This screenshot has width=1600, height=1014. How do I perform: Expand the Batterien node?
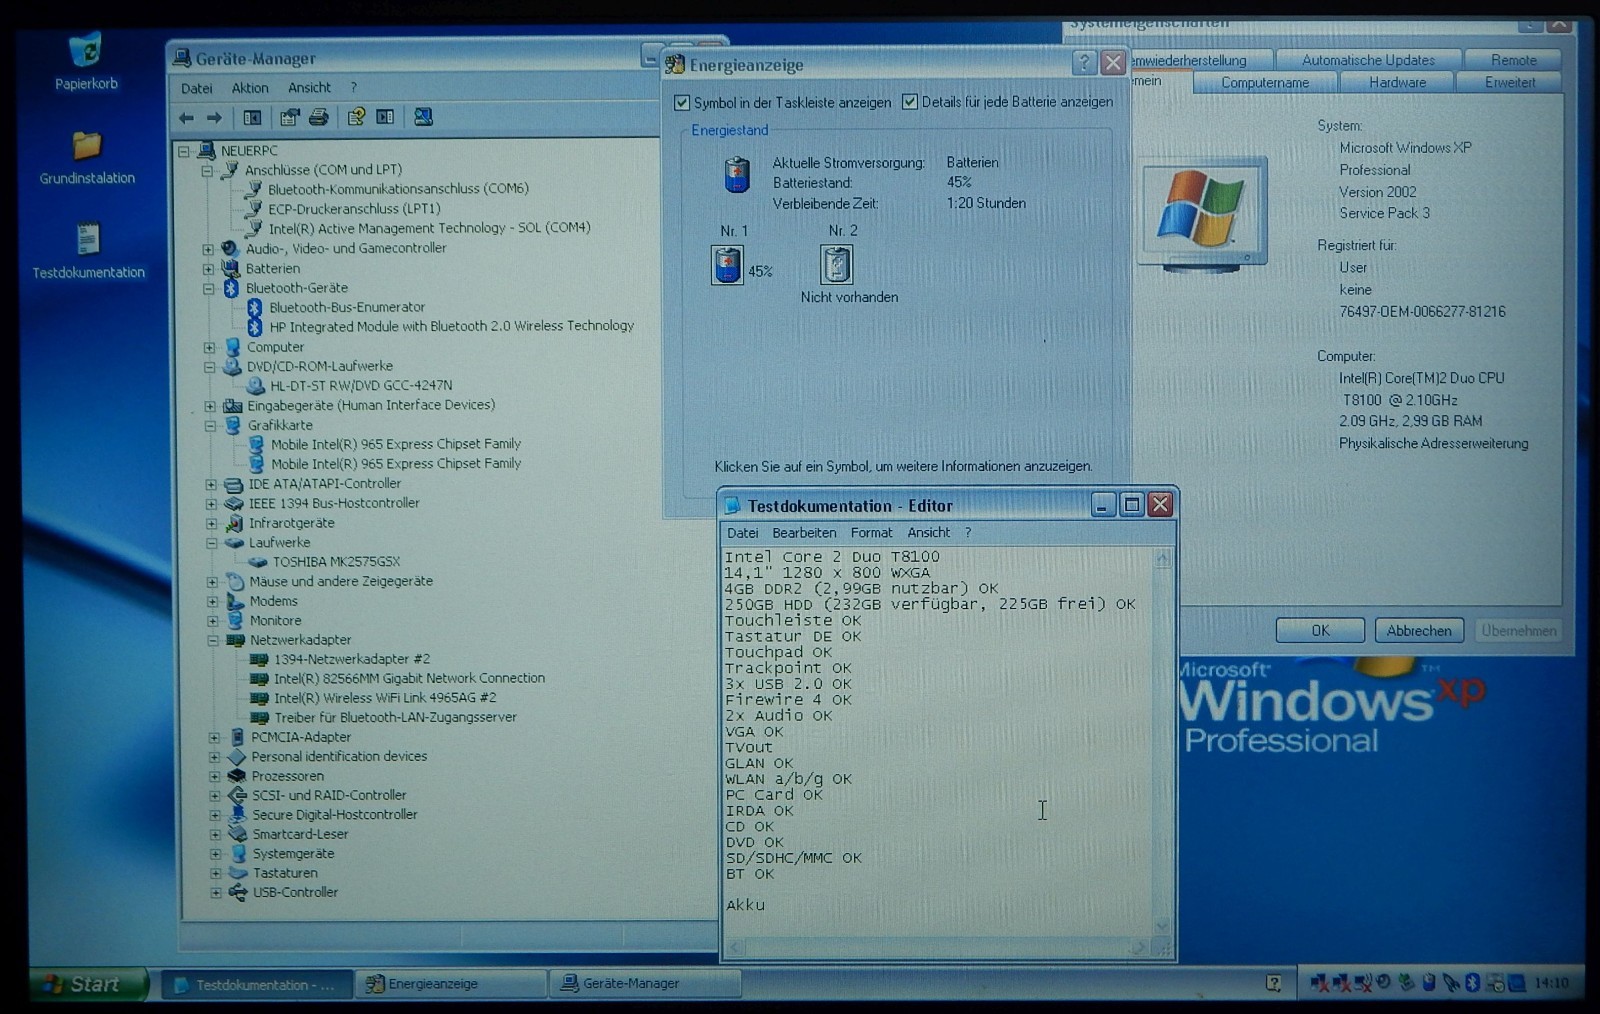[208, 269]
